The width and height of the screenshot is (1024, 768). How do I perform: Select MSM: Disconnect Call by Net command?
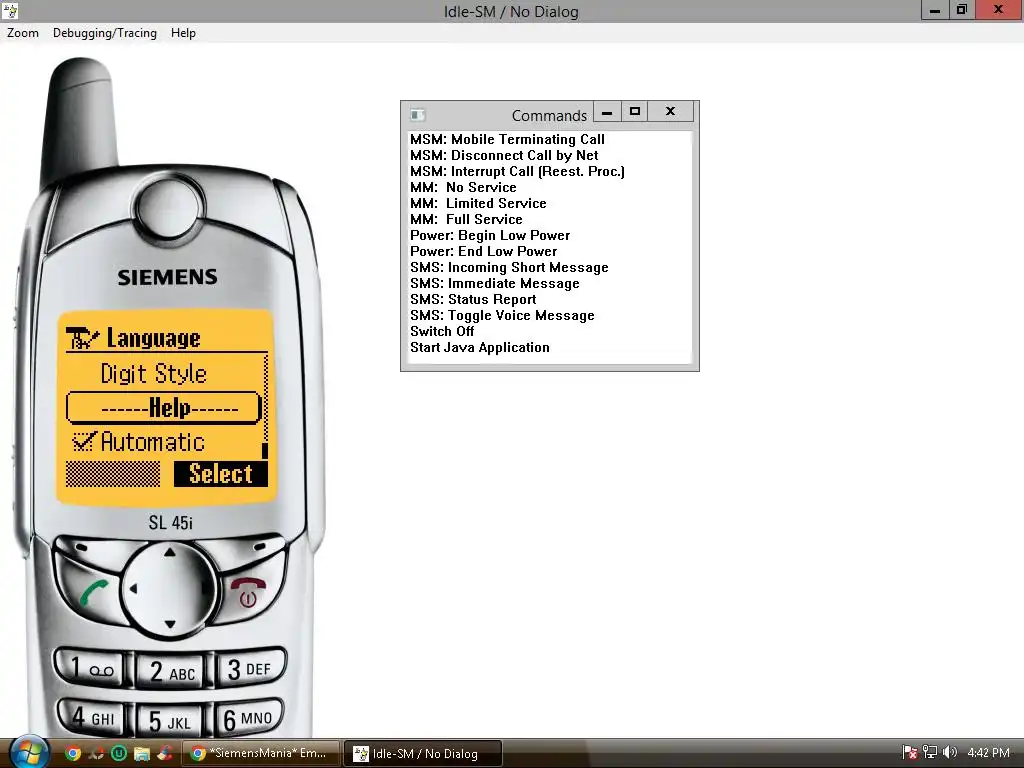[504, 155]
